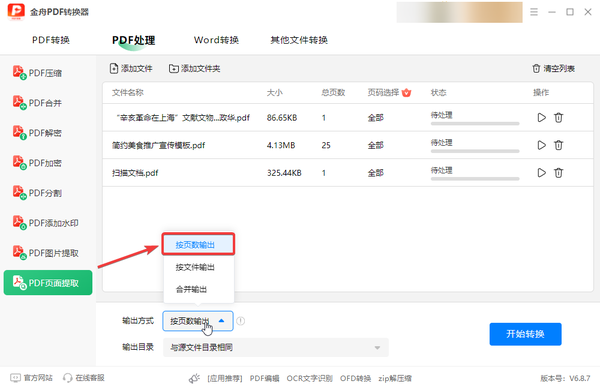Click the 应用推荐 megaphone icon

[194, 378]
